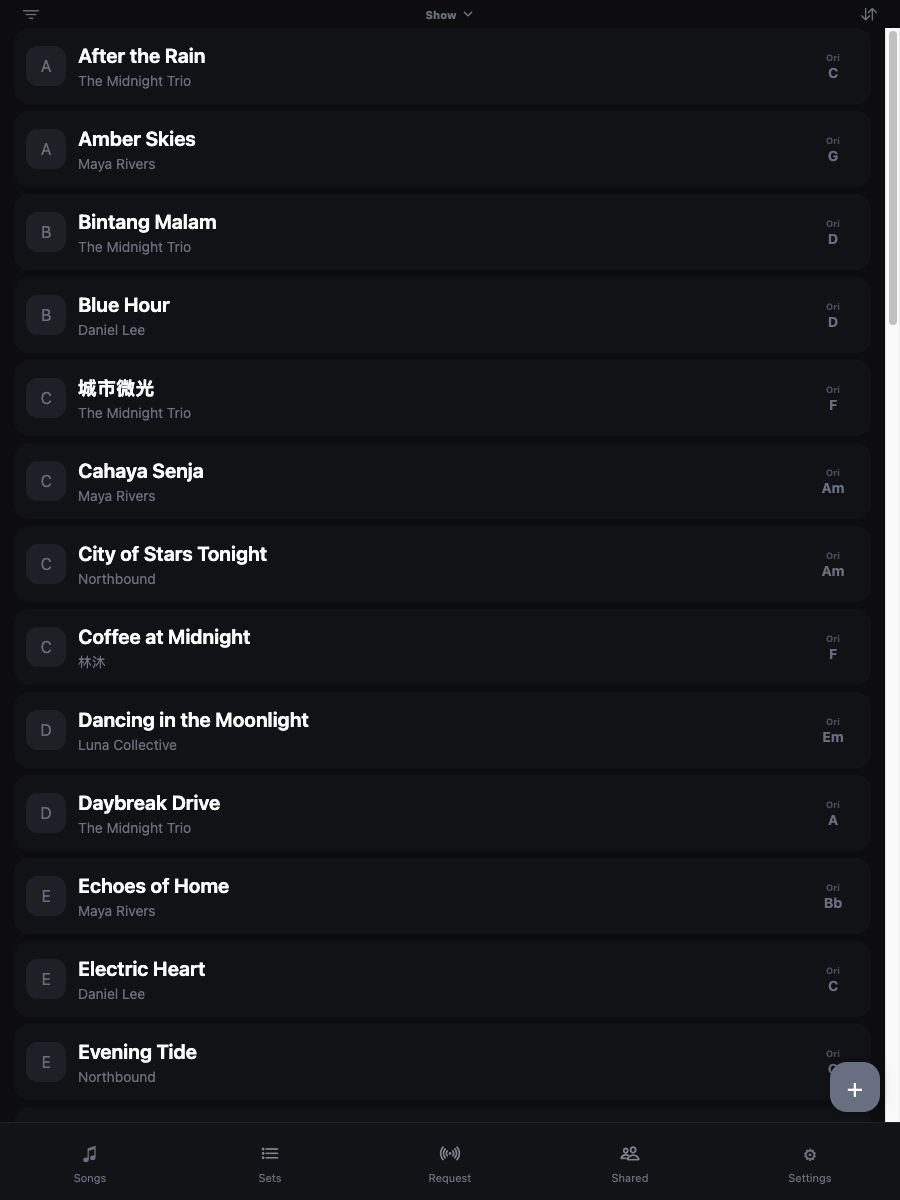Tap the Bb key badge on Echoes of Home

(x=833, y=897)
